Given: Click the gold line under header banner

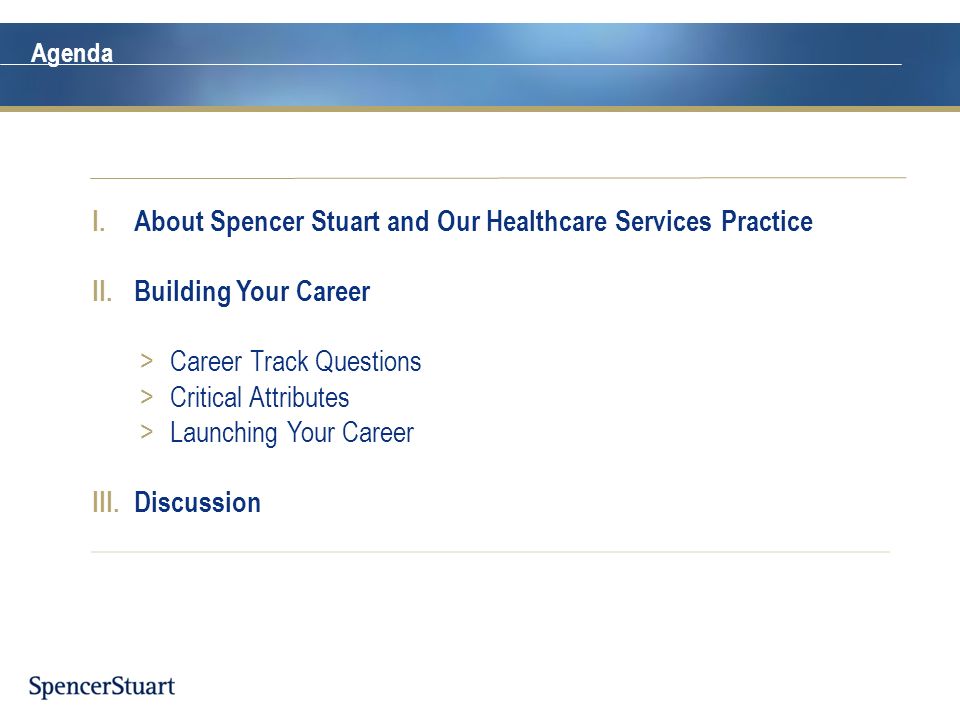Looking at the screenshot, I should tap(480, 109).
